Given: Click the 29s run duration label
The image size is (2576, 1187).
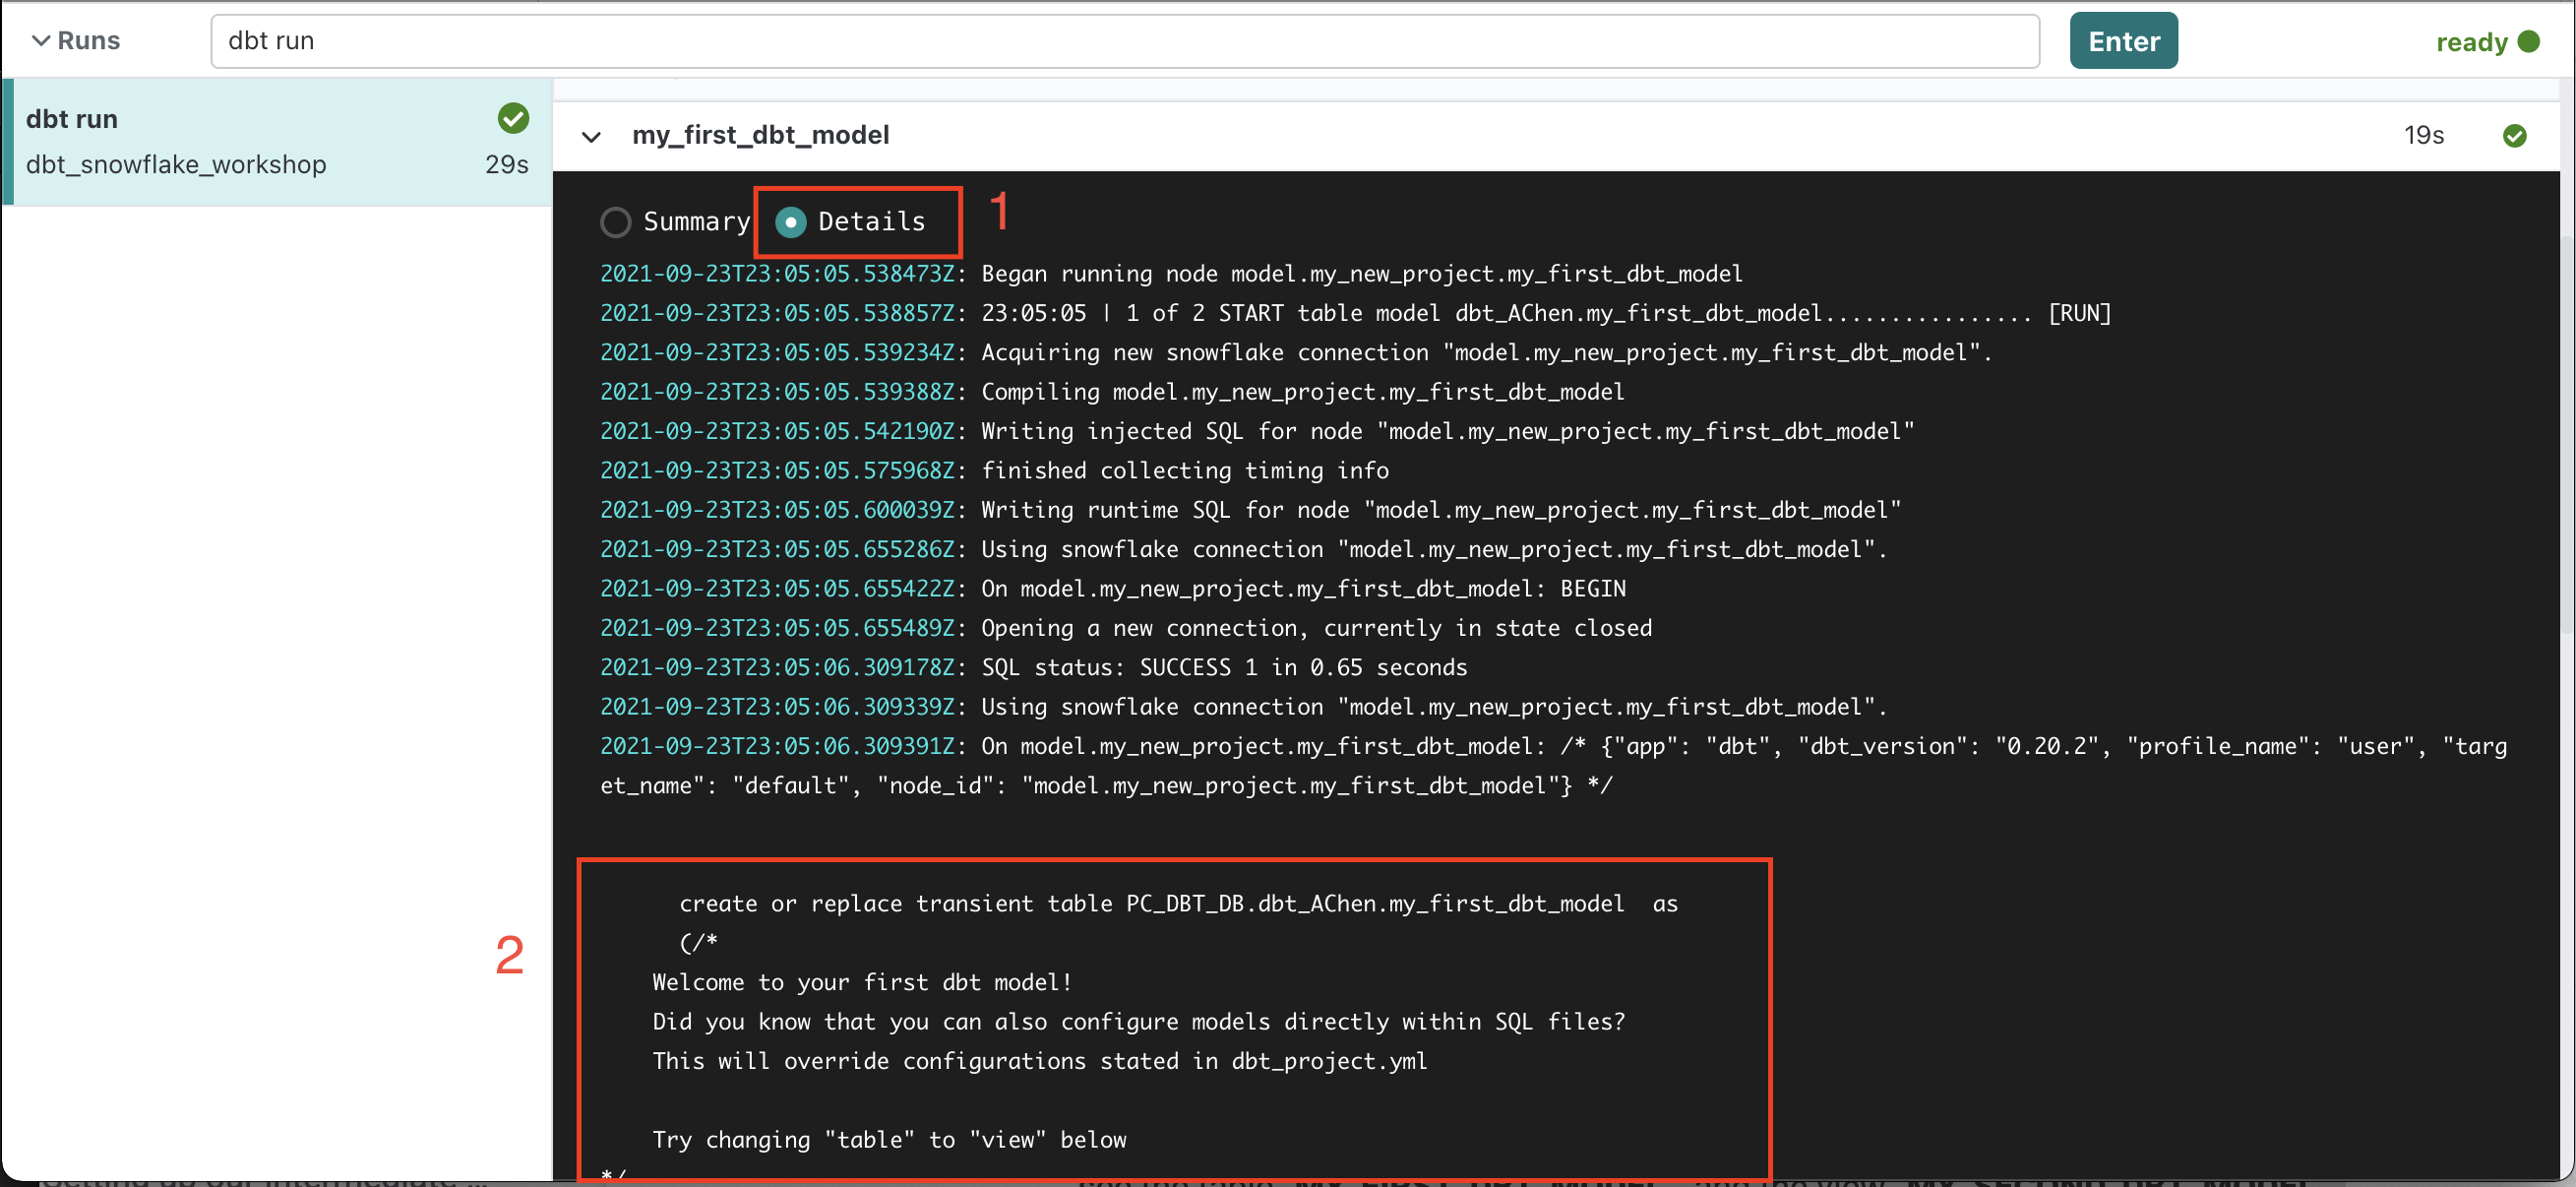Looking at the screenshot, I should [506, 164].
